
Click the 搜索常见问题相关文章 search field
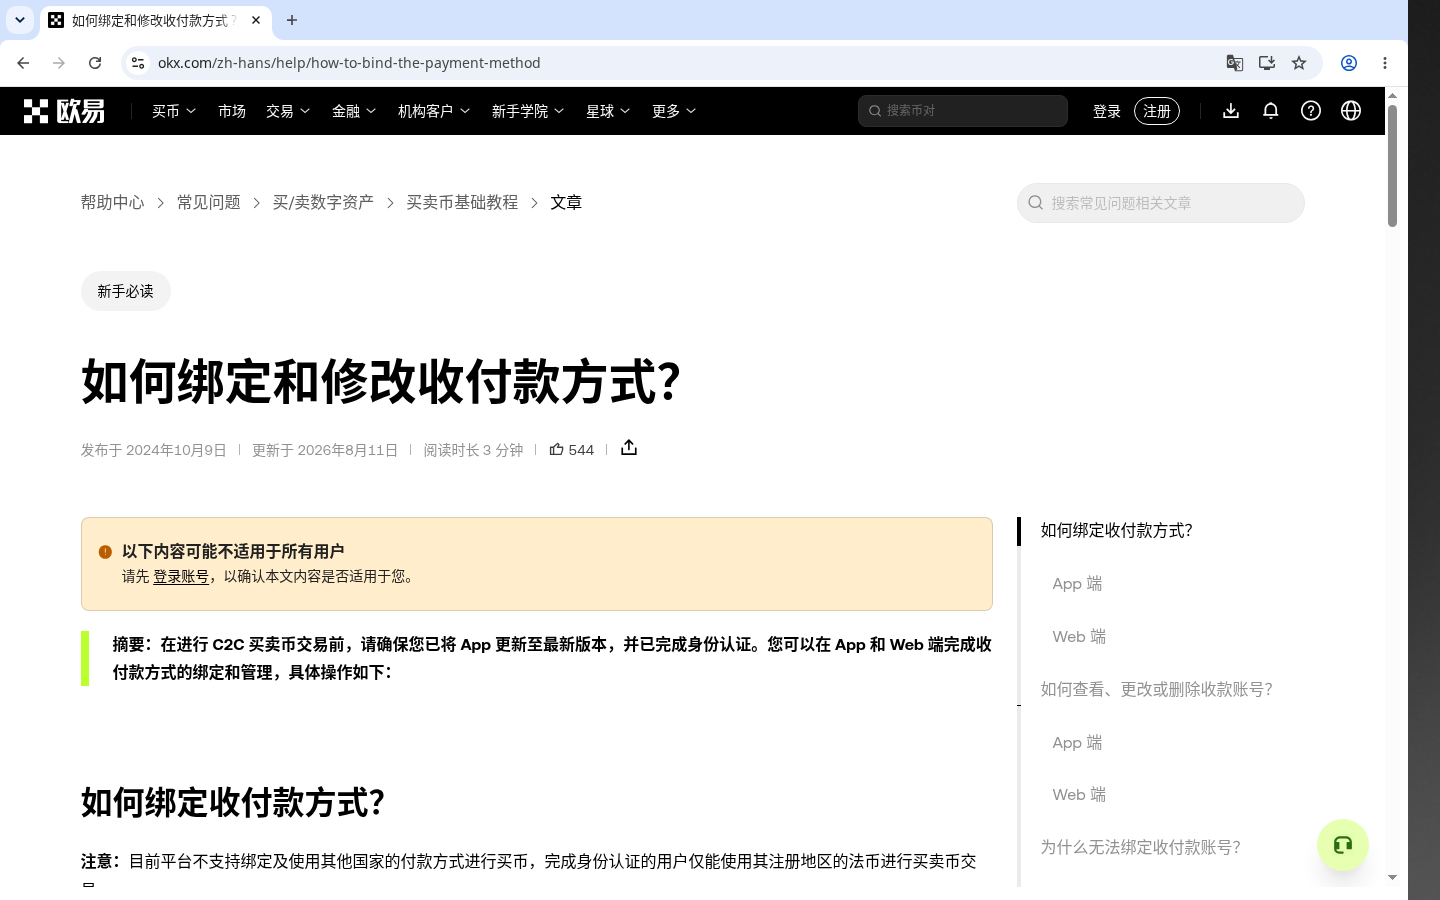click(1161, 203)
